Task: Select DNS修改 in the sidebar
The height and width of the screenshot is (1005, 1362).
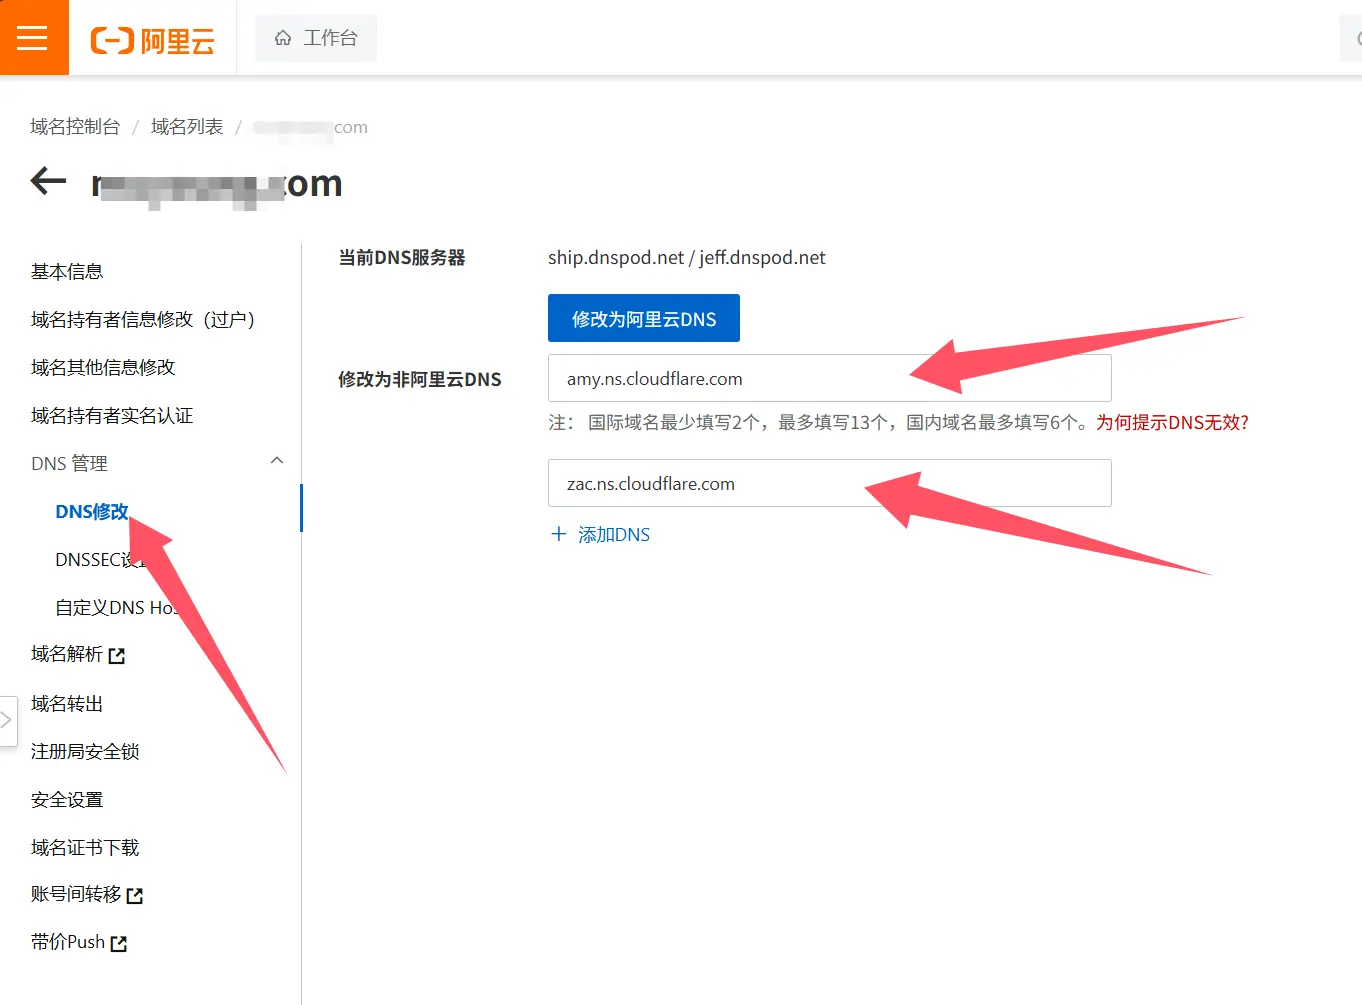Action: click(91, 511)
